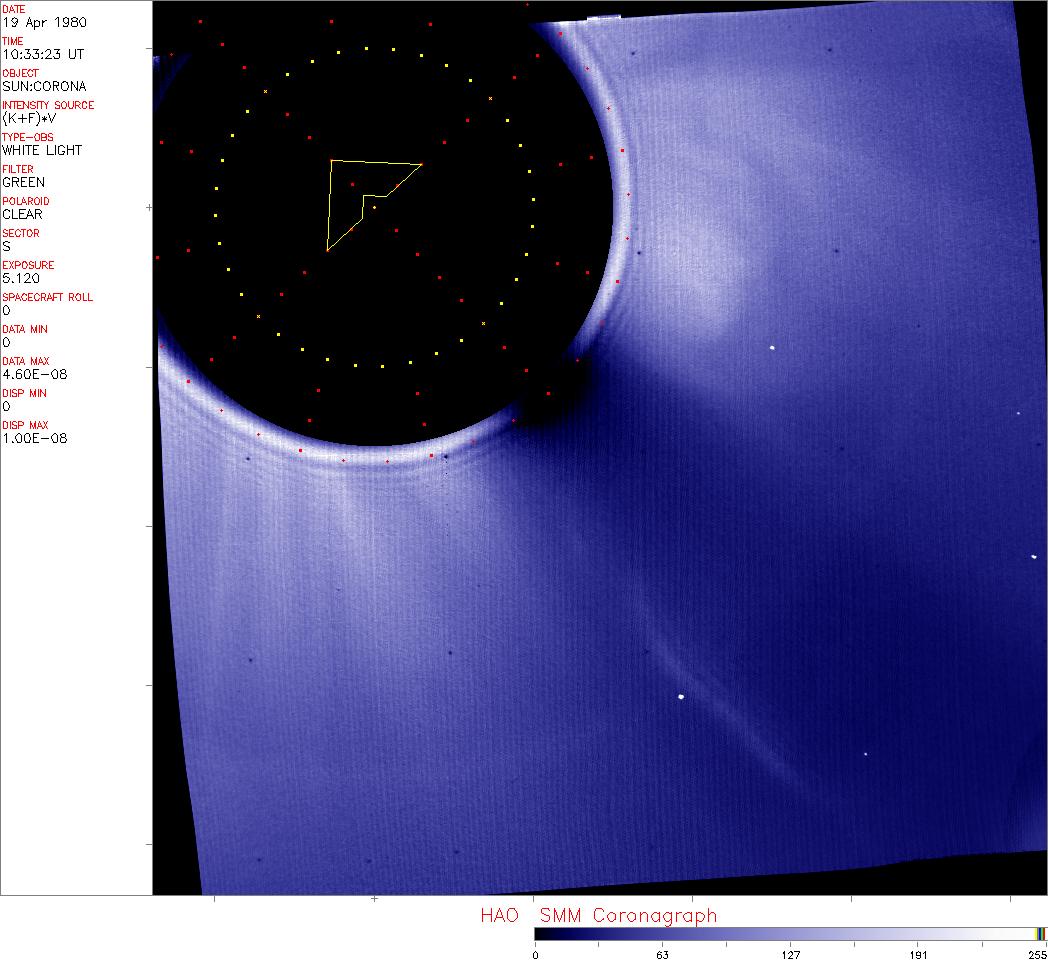This screenshot has width=1048, height=960.
Task: Click the "SPACECRAFT ROLL" label
Action: (48, 297)
